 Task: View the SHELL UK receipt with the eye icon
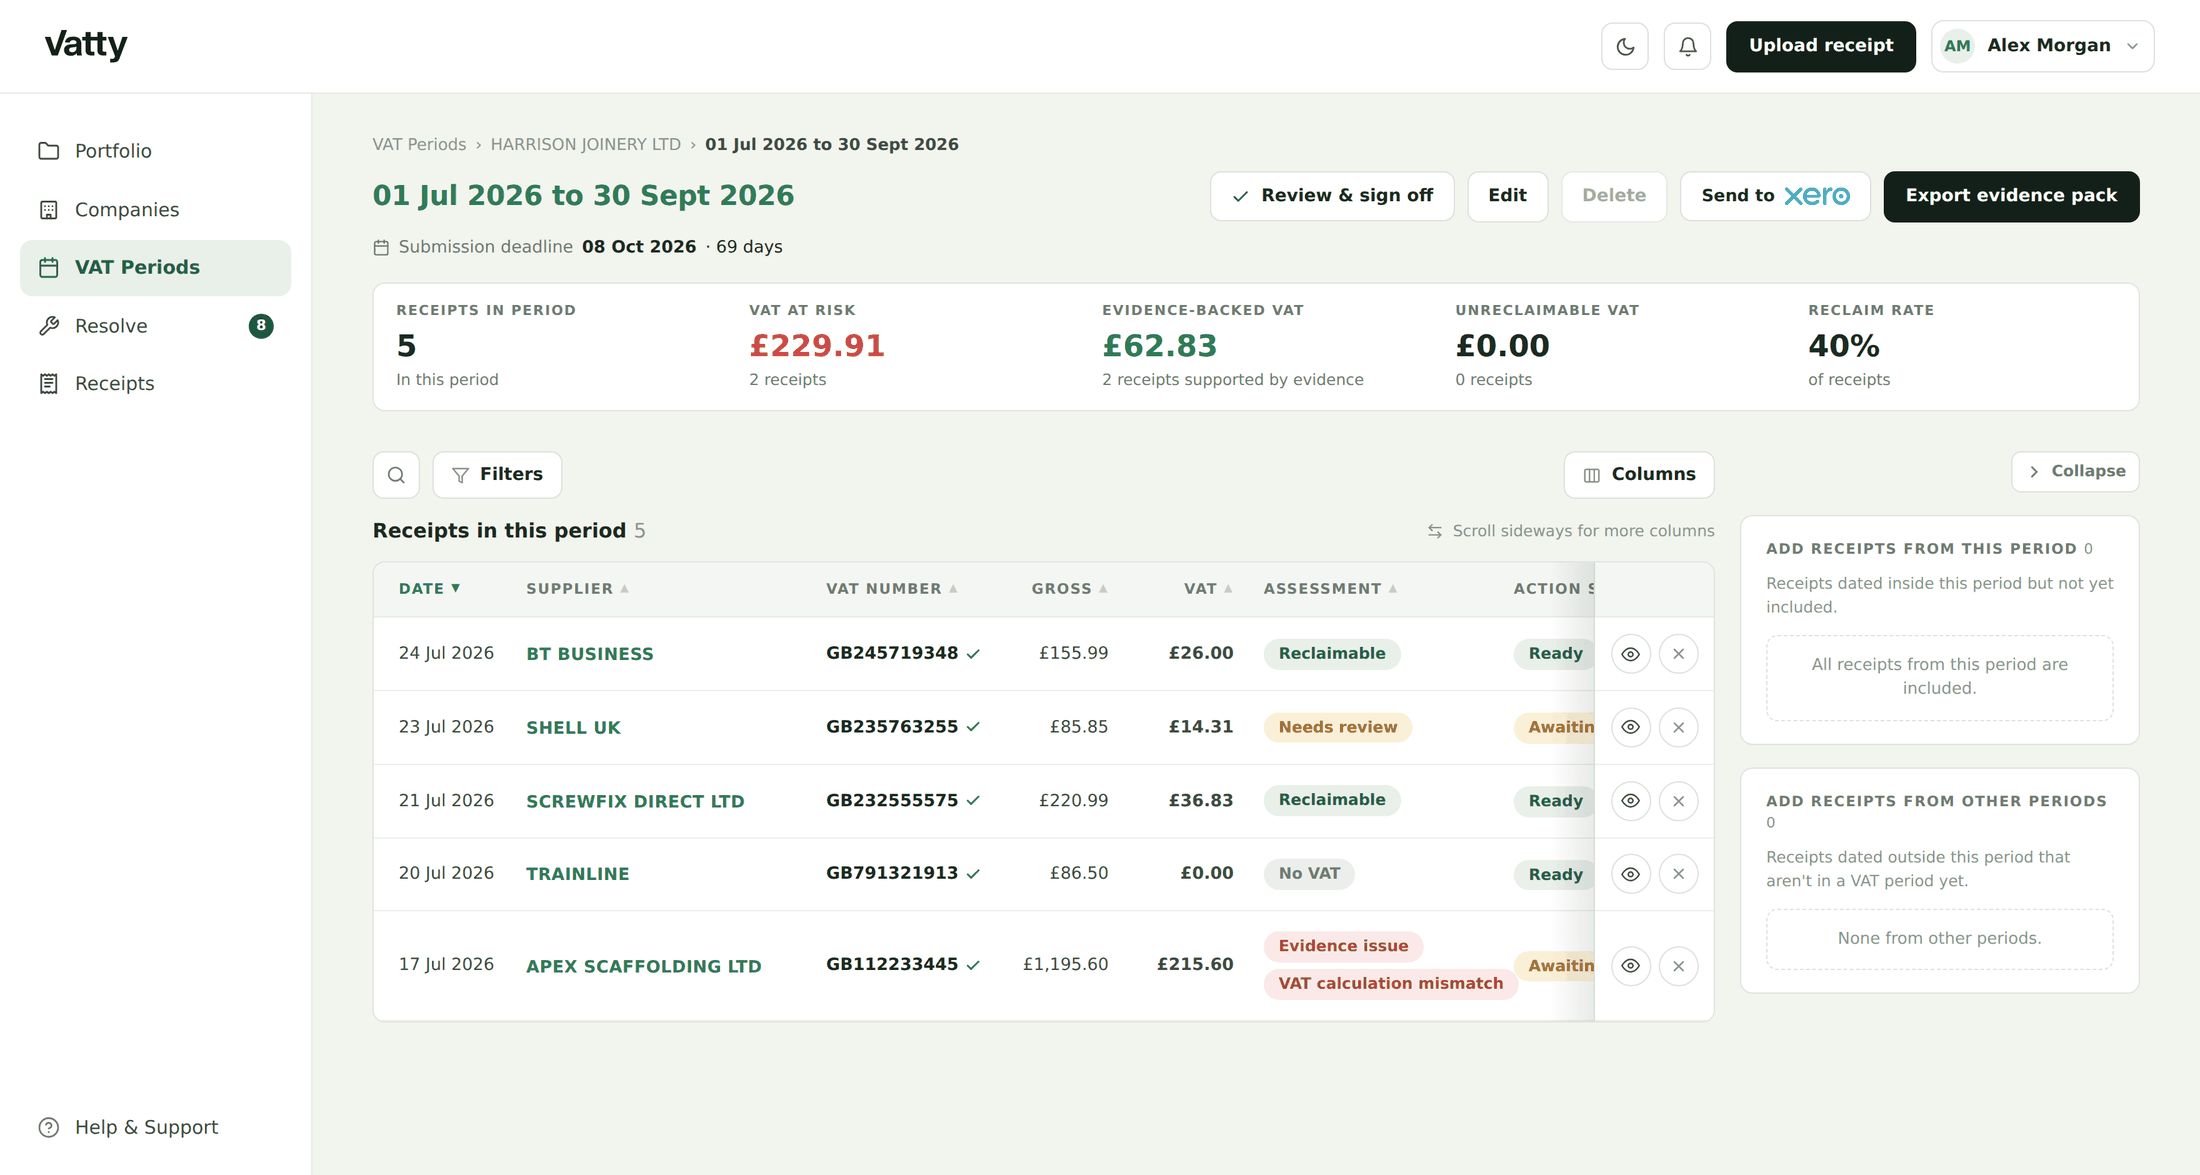coord(1630,728)
